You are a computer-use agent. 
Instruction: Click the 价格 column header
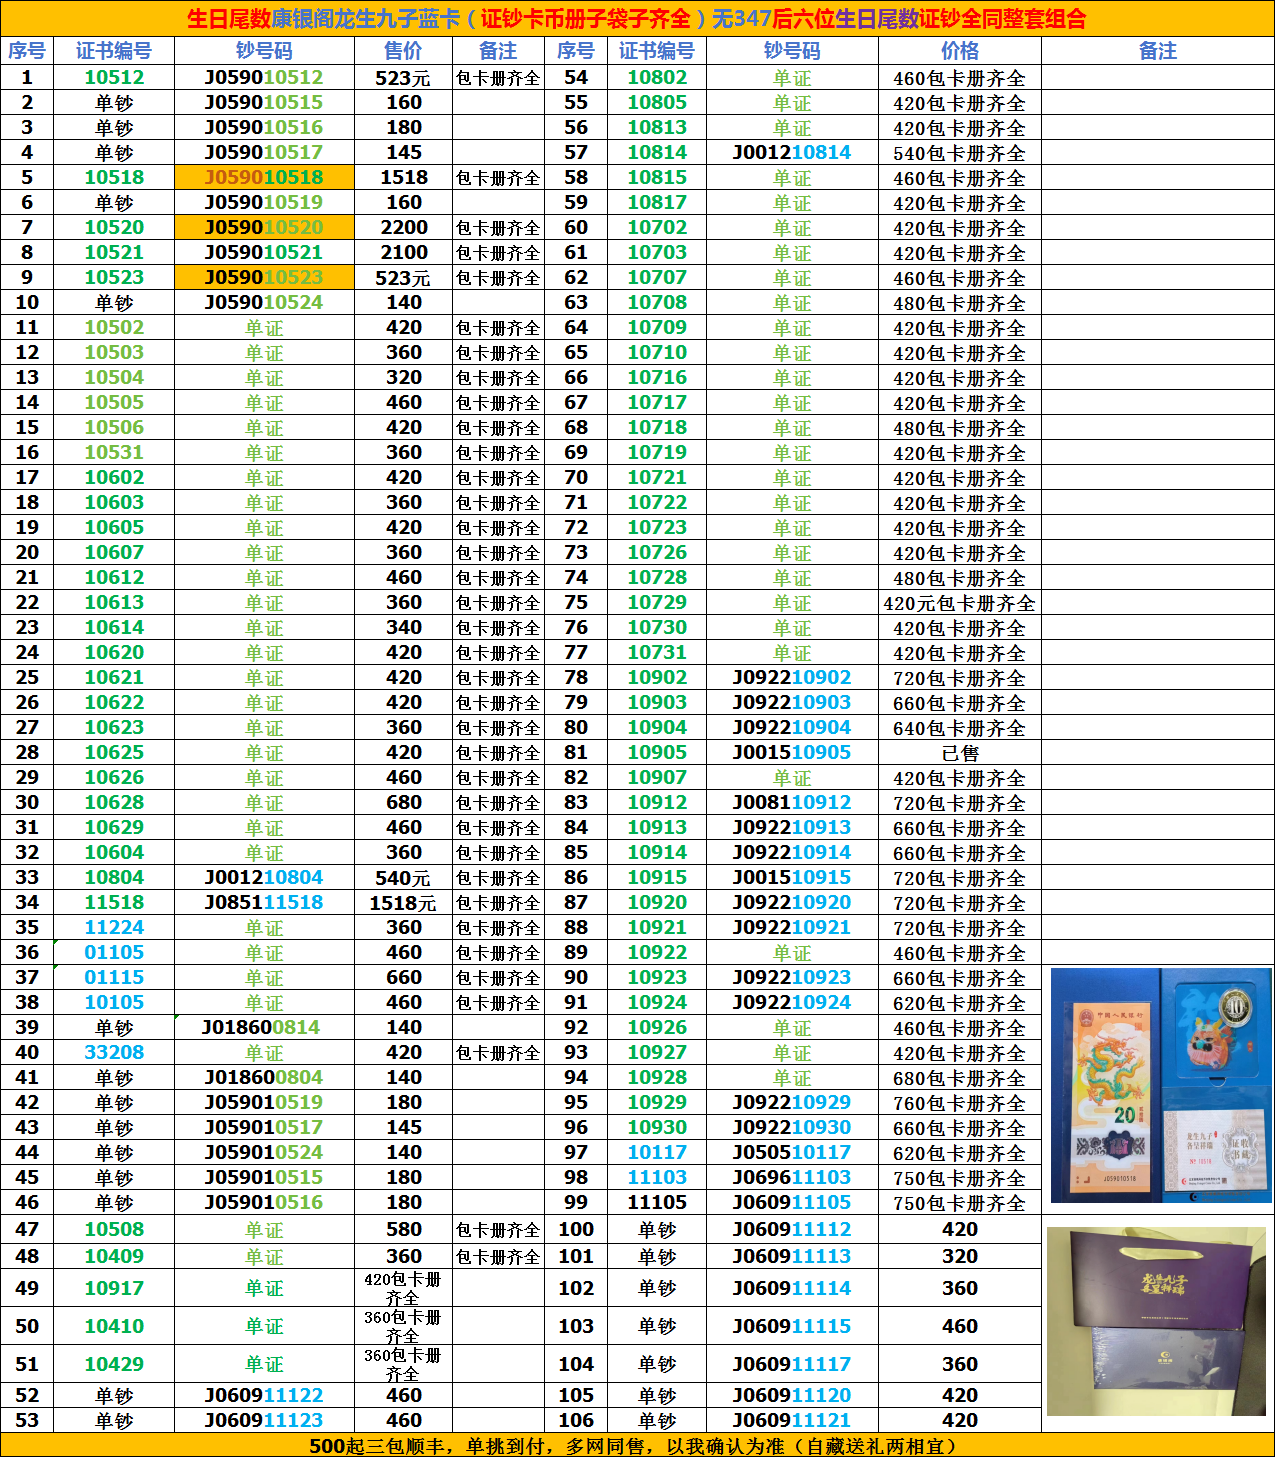coord(959,51)
